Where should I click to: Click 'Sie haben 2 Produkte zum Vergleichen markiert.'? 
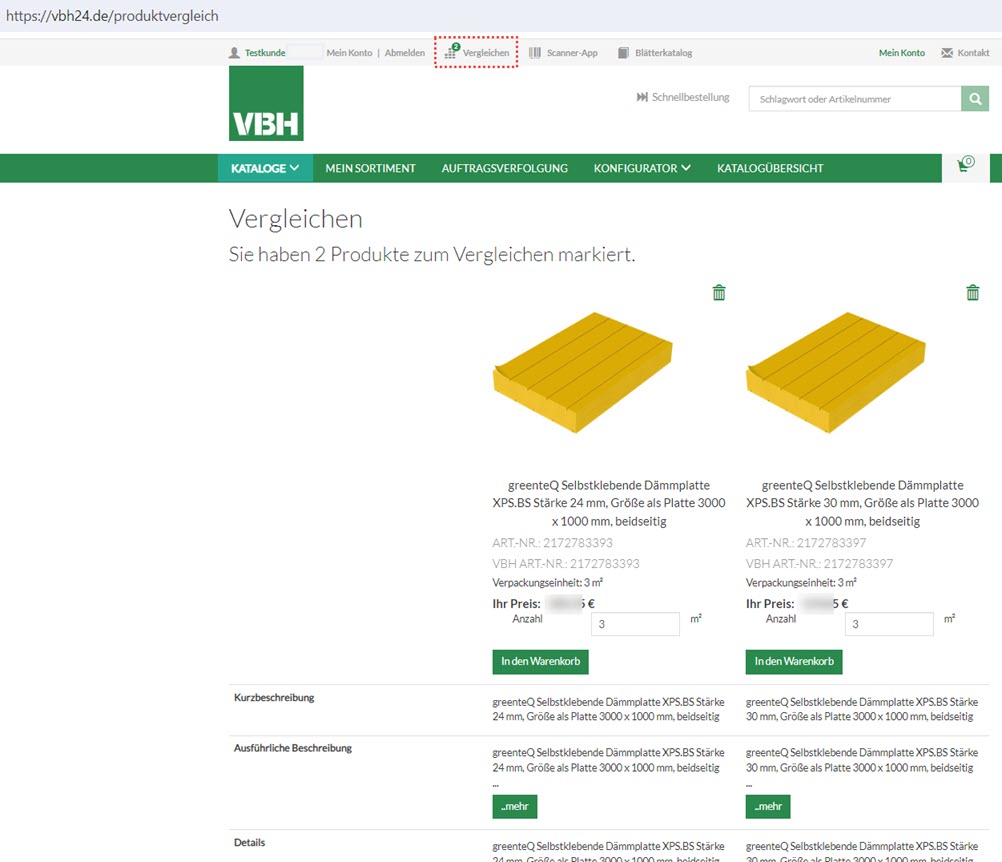[432, 254]
